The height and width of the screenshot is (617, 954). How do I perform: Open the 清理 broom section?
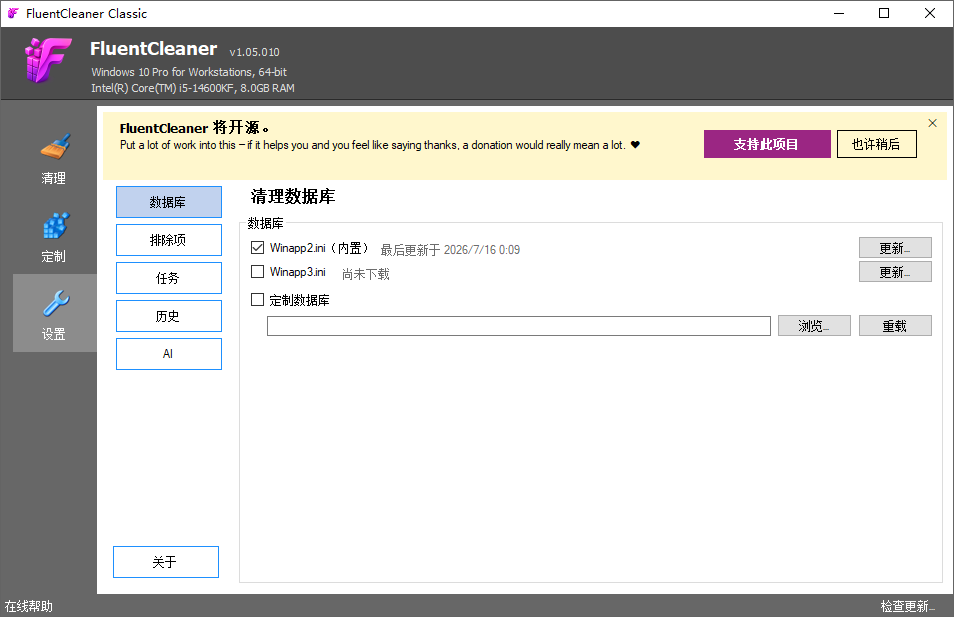pos(54,157)
